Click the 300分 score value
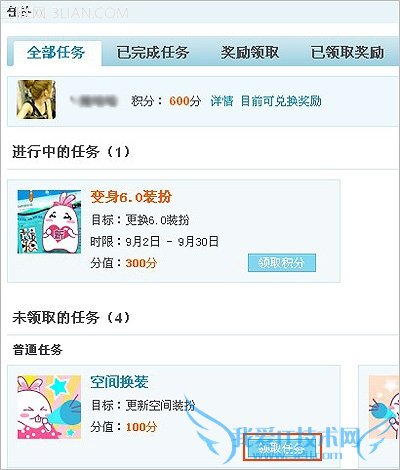The width and height of the screenshot is (400, 470). 141,263
